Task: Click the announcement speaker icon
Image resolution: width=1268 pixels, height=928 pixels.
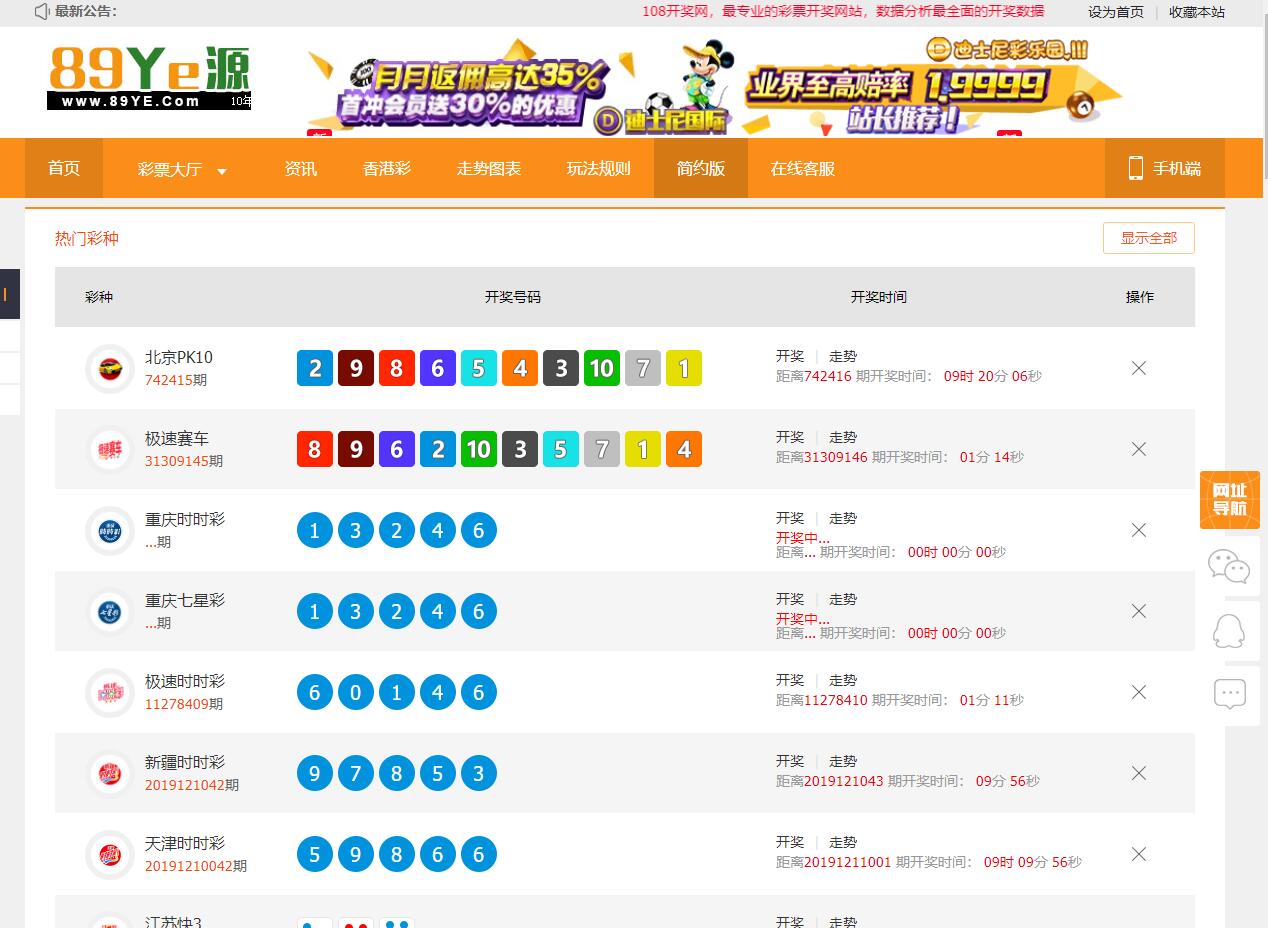Action: click(42, 11)
